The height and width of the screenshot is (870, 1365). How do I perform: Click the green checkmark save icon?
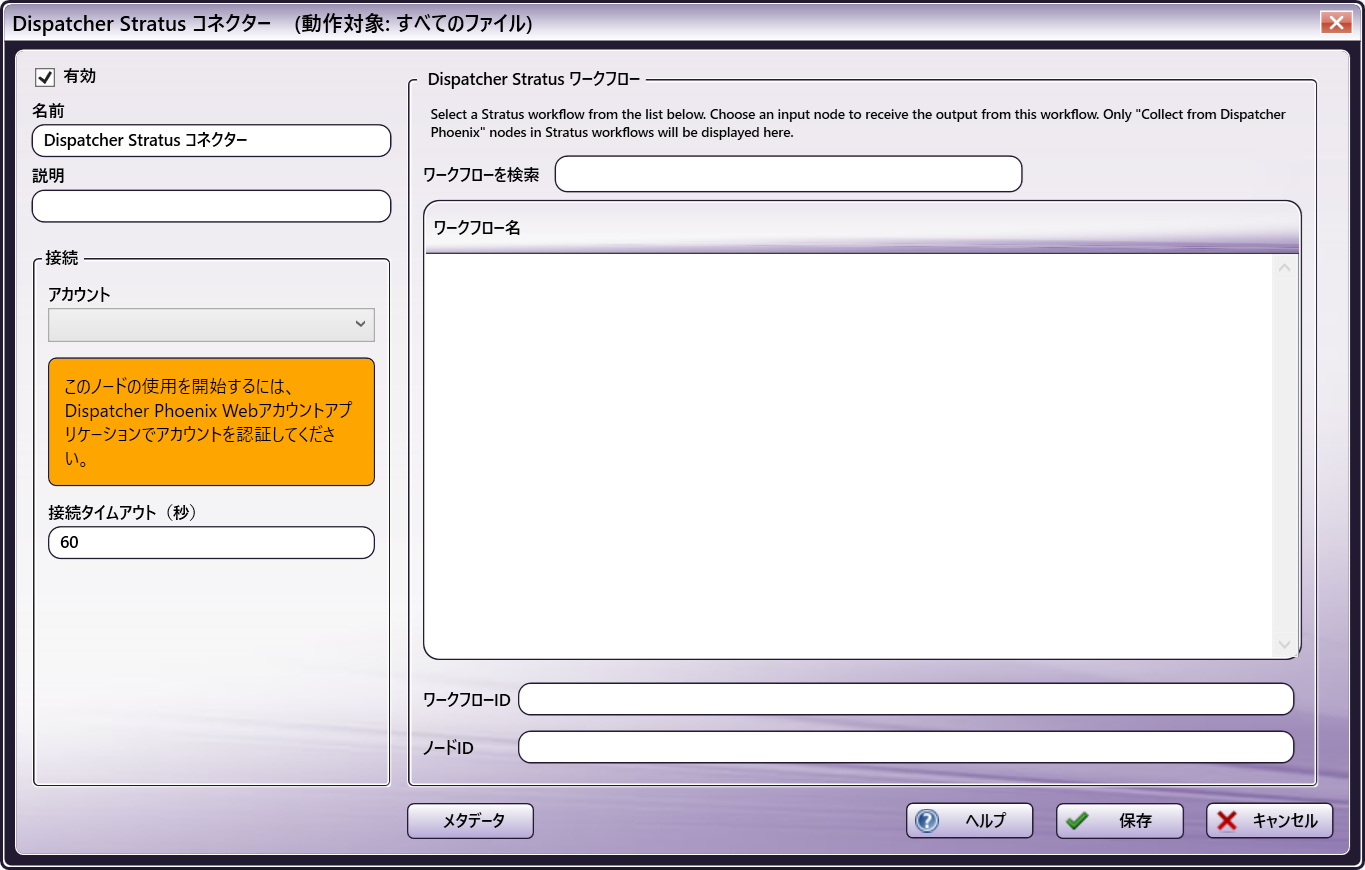(x=1077, y=821)
